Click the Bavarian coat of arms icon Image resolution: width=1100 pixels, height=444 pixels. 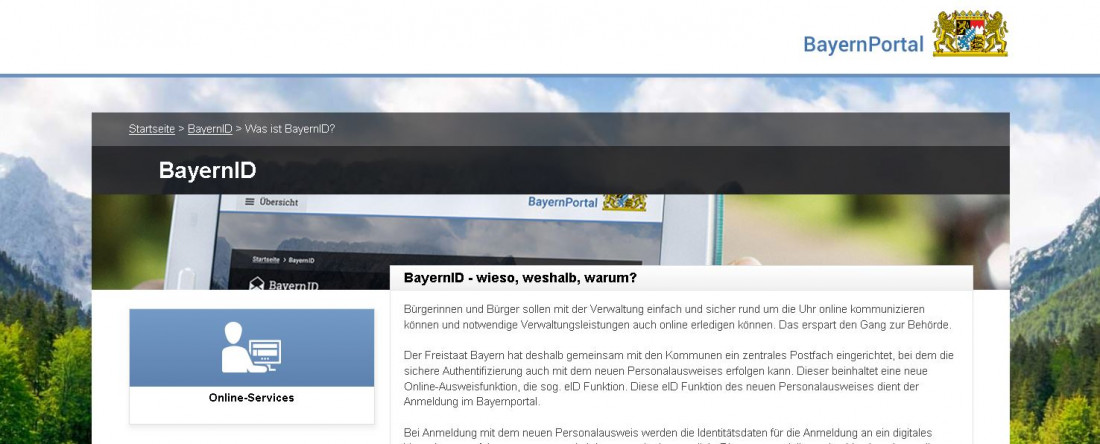pos(970,33)
